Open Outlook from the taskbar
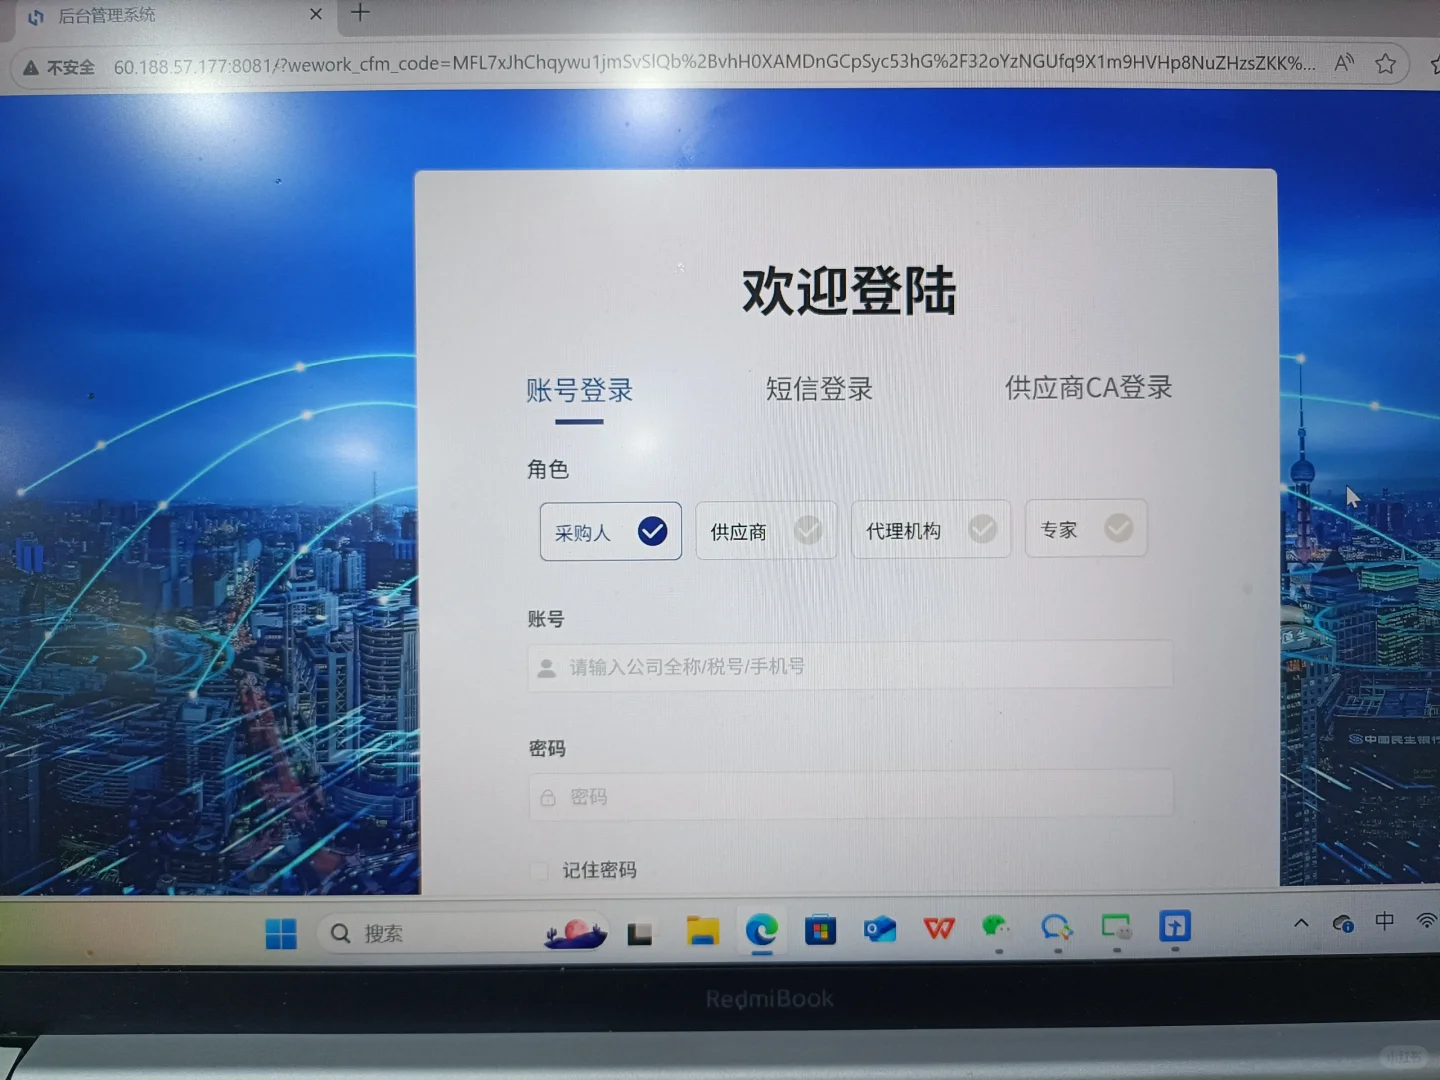1440x1080 pixels. coord(878,931)
